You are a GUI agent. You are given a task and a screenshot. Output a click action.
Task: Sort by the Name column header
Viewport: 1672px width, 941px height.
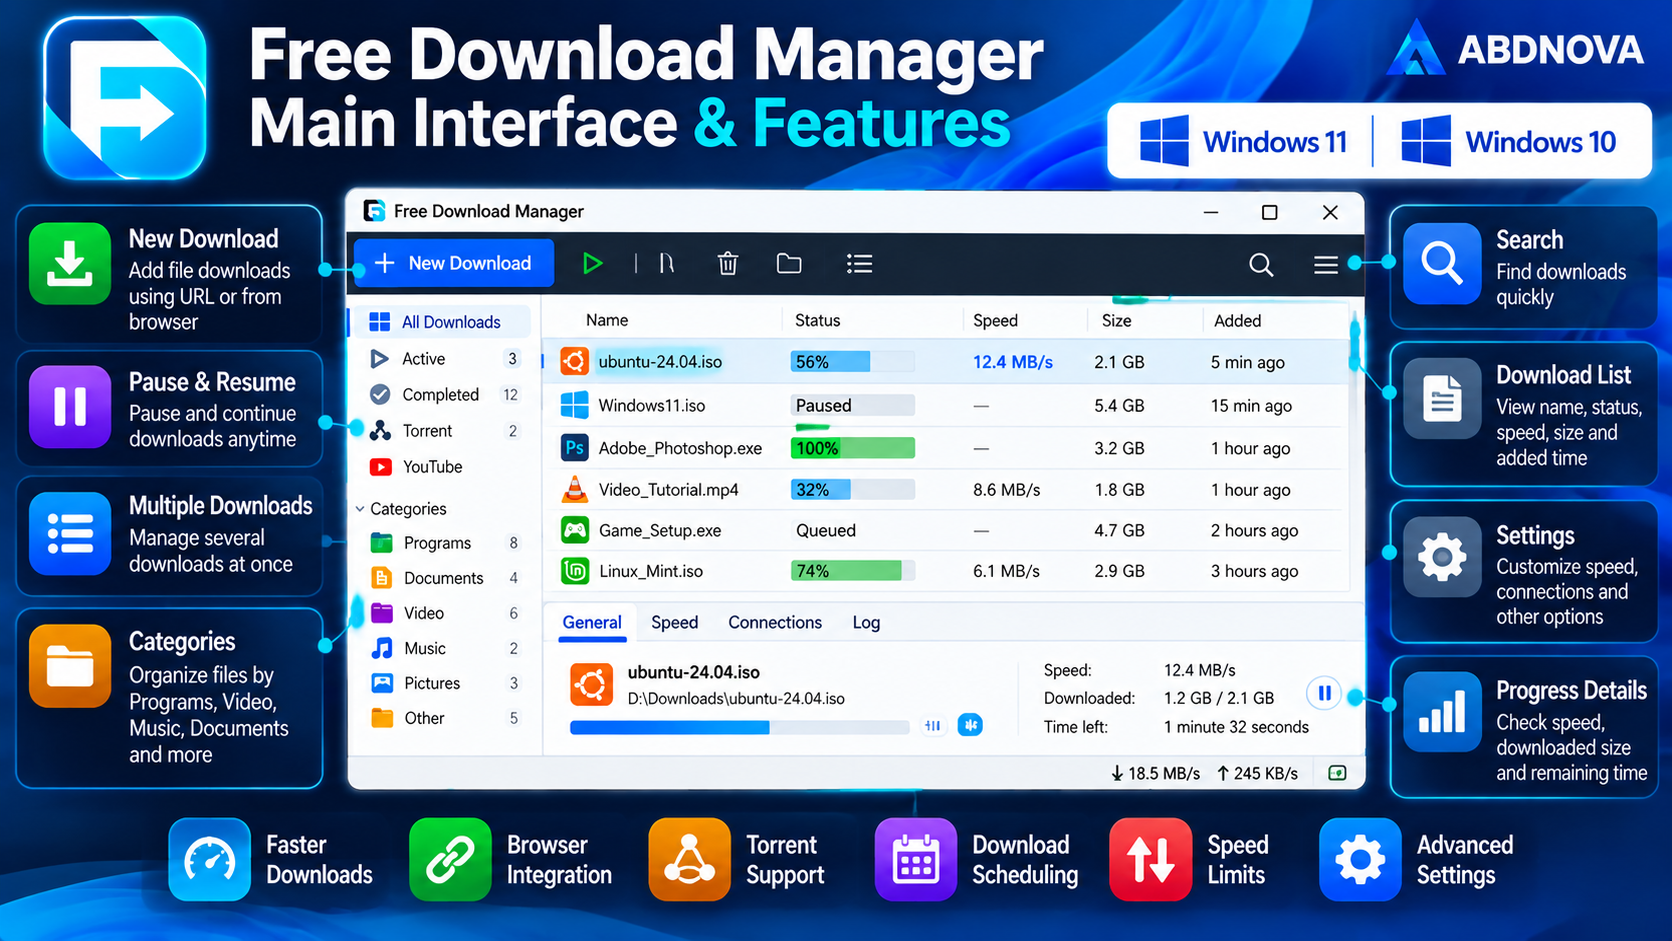pos(607,320)
